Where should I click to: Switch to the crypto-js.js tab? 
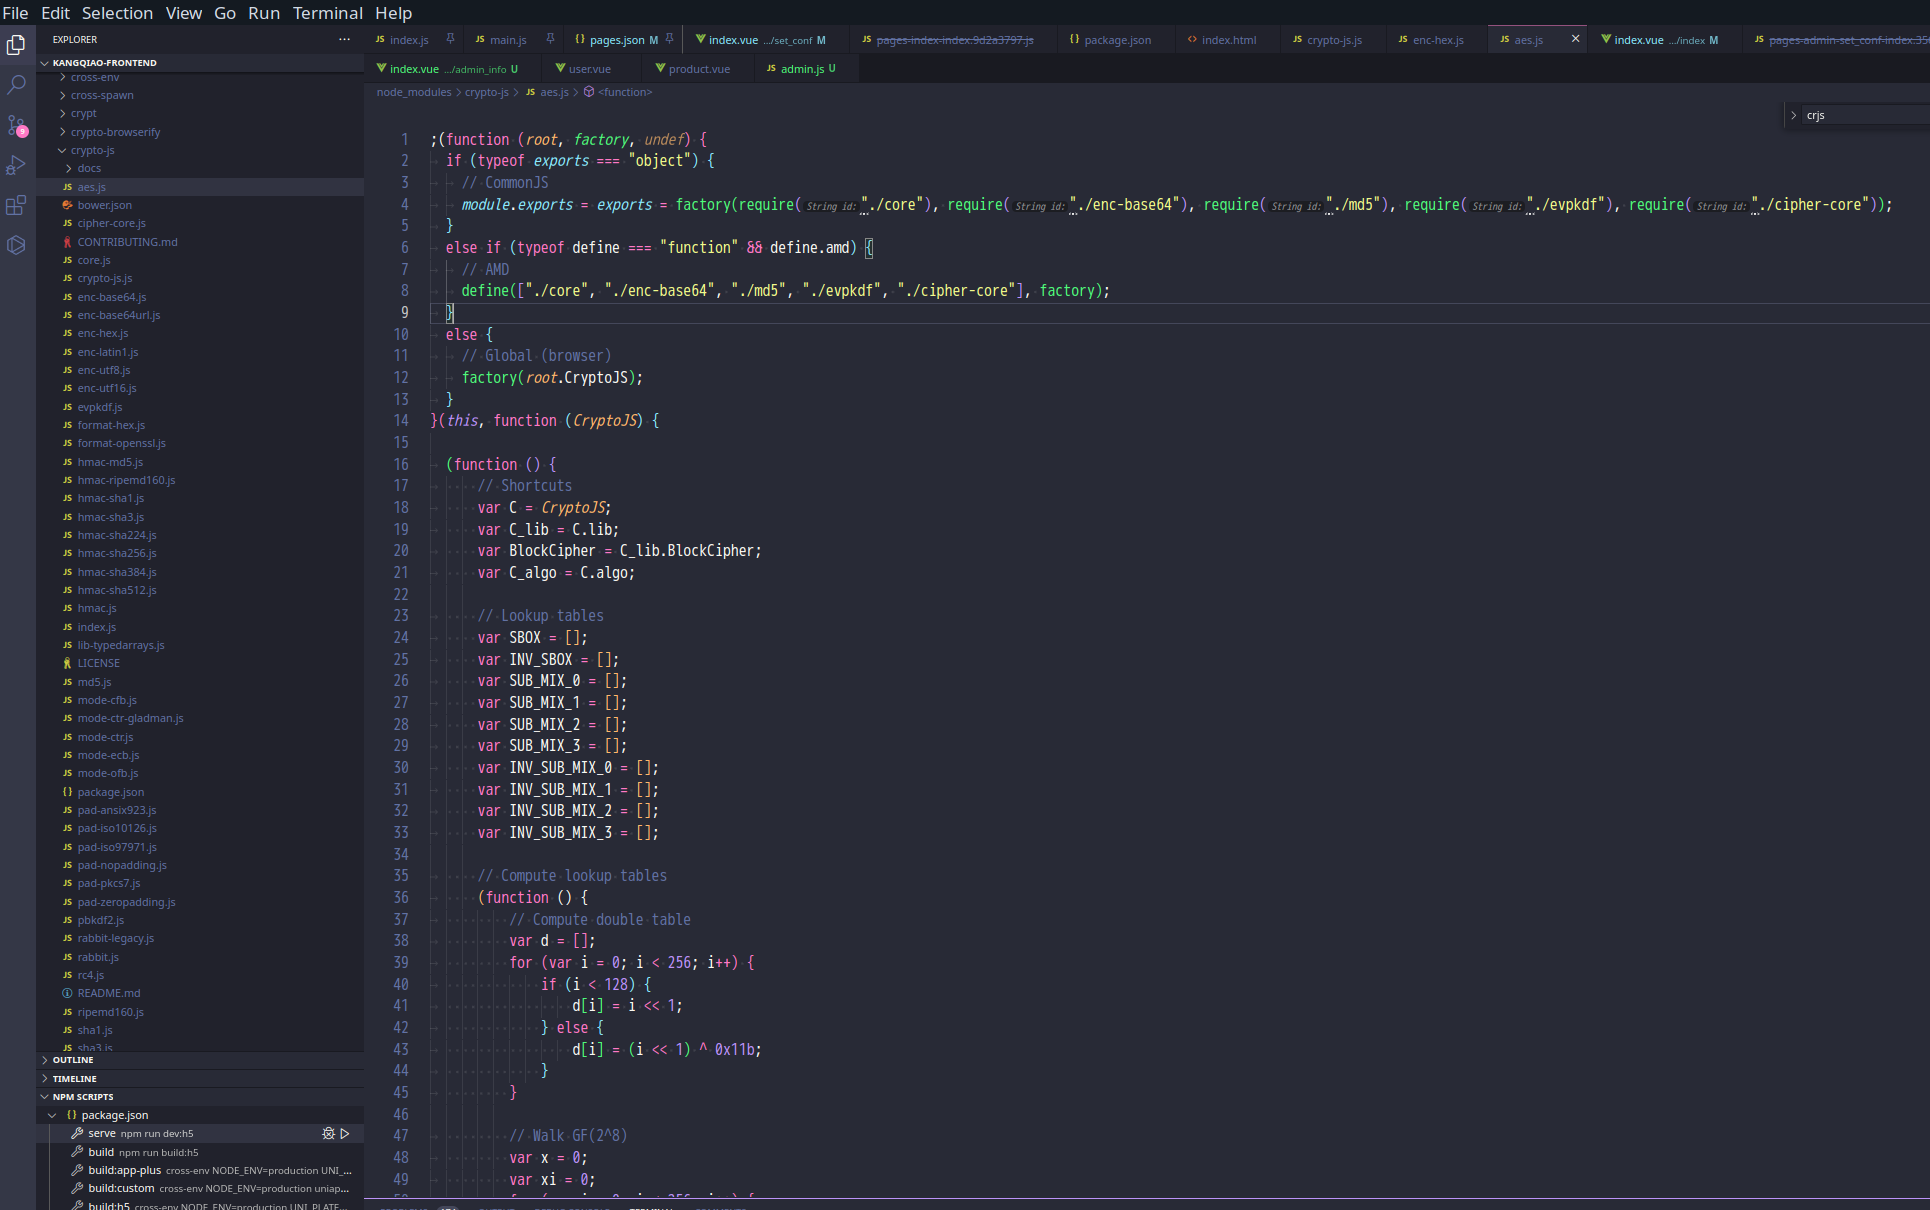point(1334,40)
